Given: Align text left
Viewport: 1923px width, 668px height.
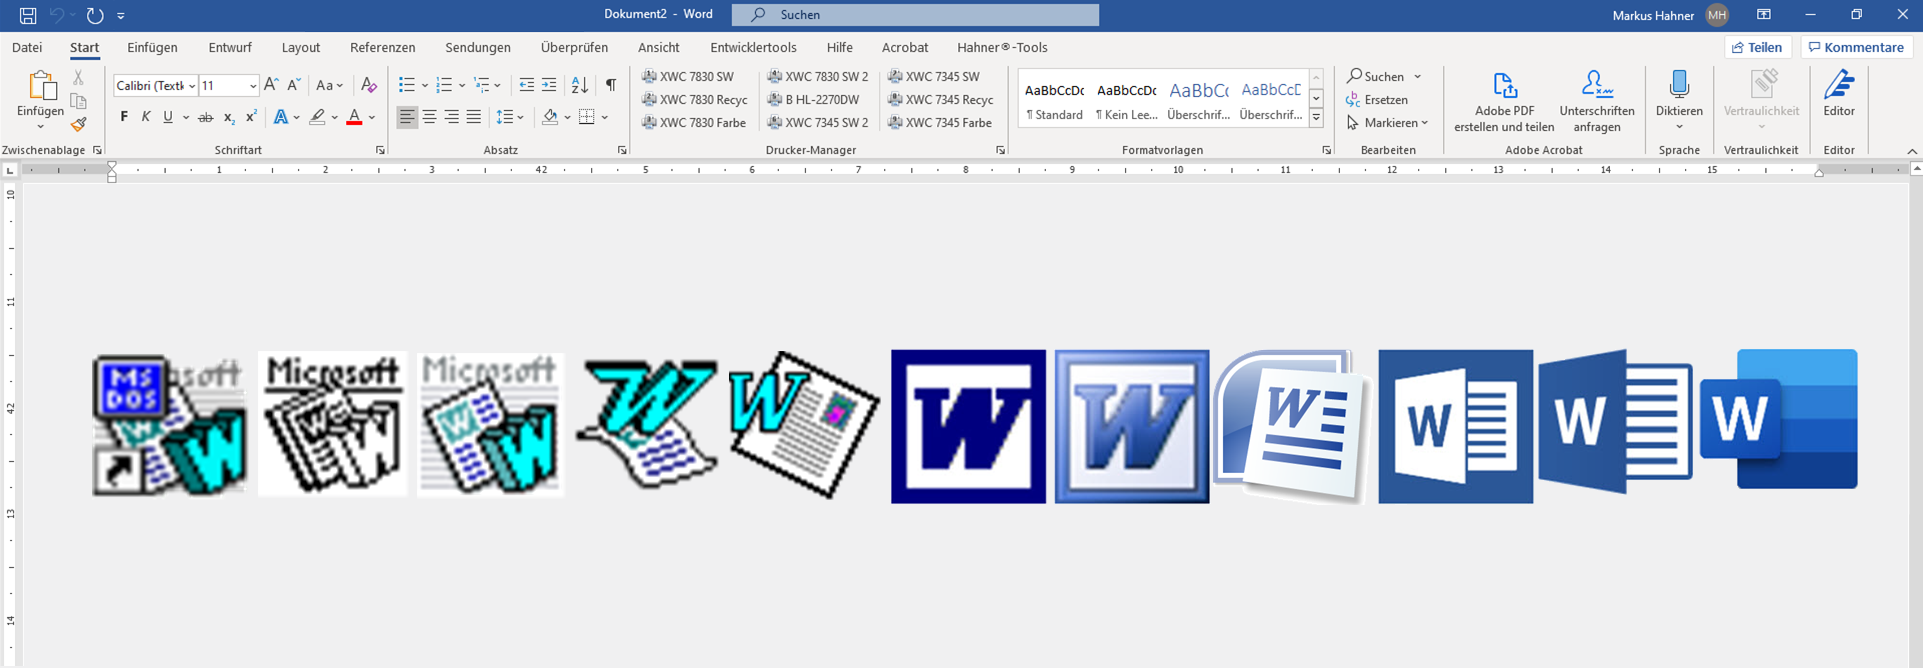Looking at the screenshot, I should pyautogui.click(x=407, y=117).
